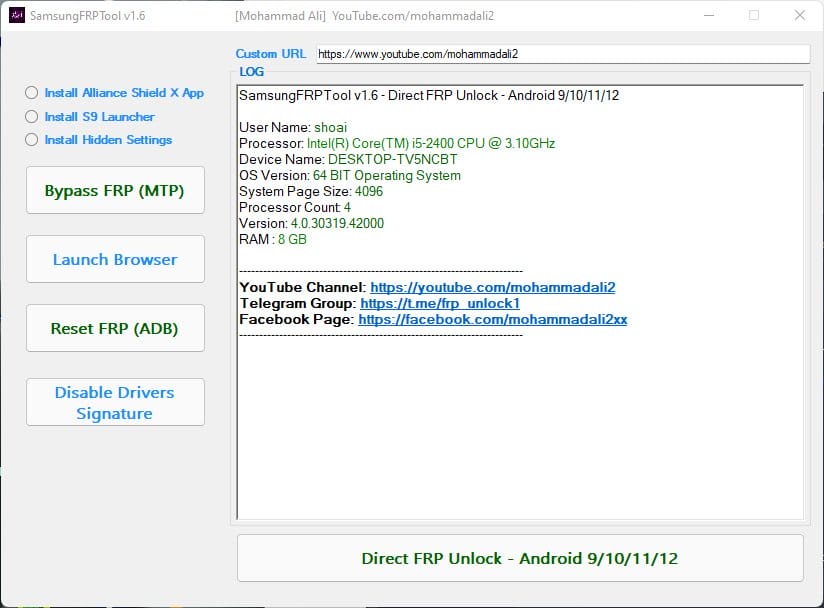Click the Bypass FRP (MTP) button

tap(114, 190)
